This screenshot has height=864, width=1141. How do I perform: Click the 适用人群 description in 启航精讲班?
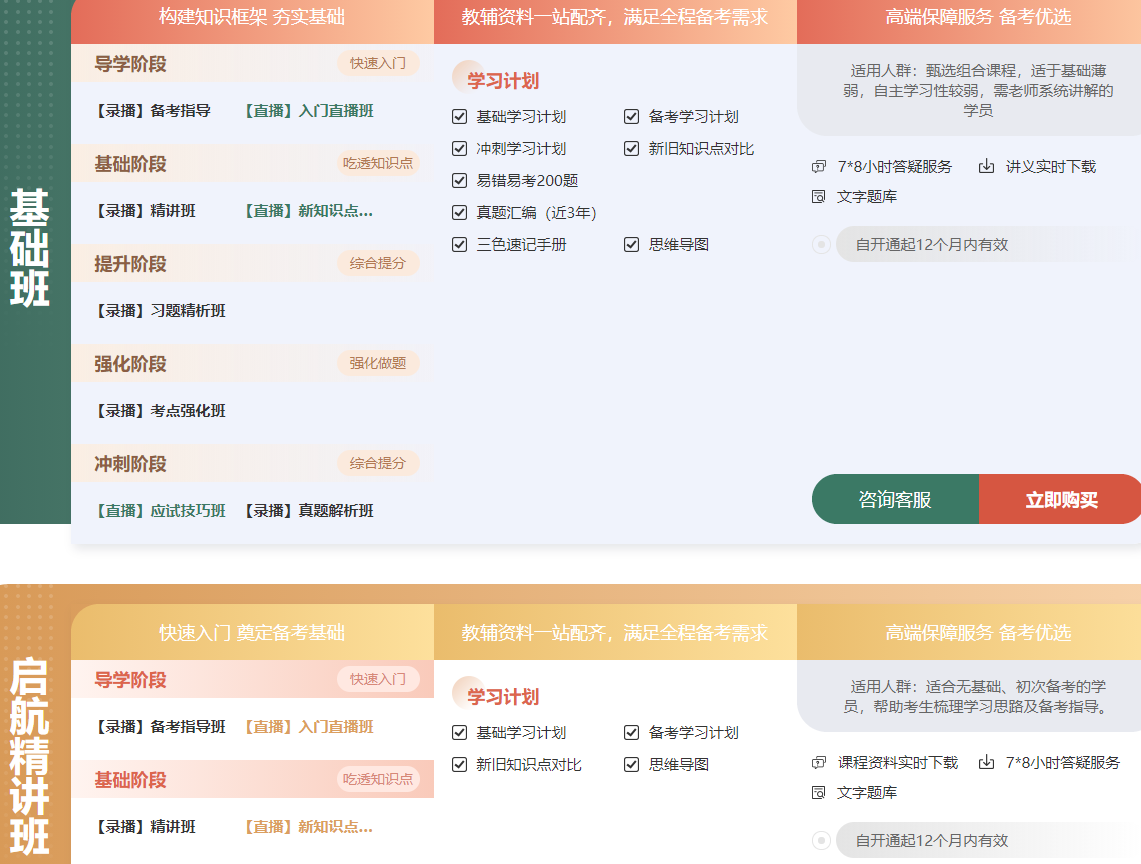[978, 697]
